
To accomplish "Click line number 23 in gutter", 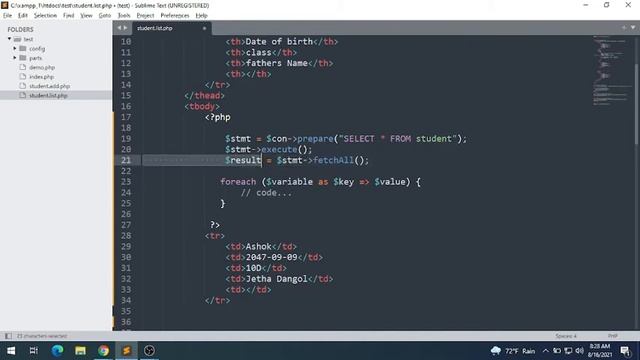I will coord(126,182).
